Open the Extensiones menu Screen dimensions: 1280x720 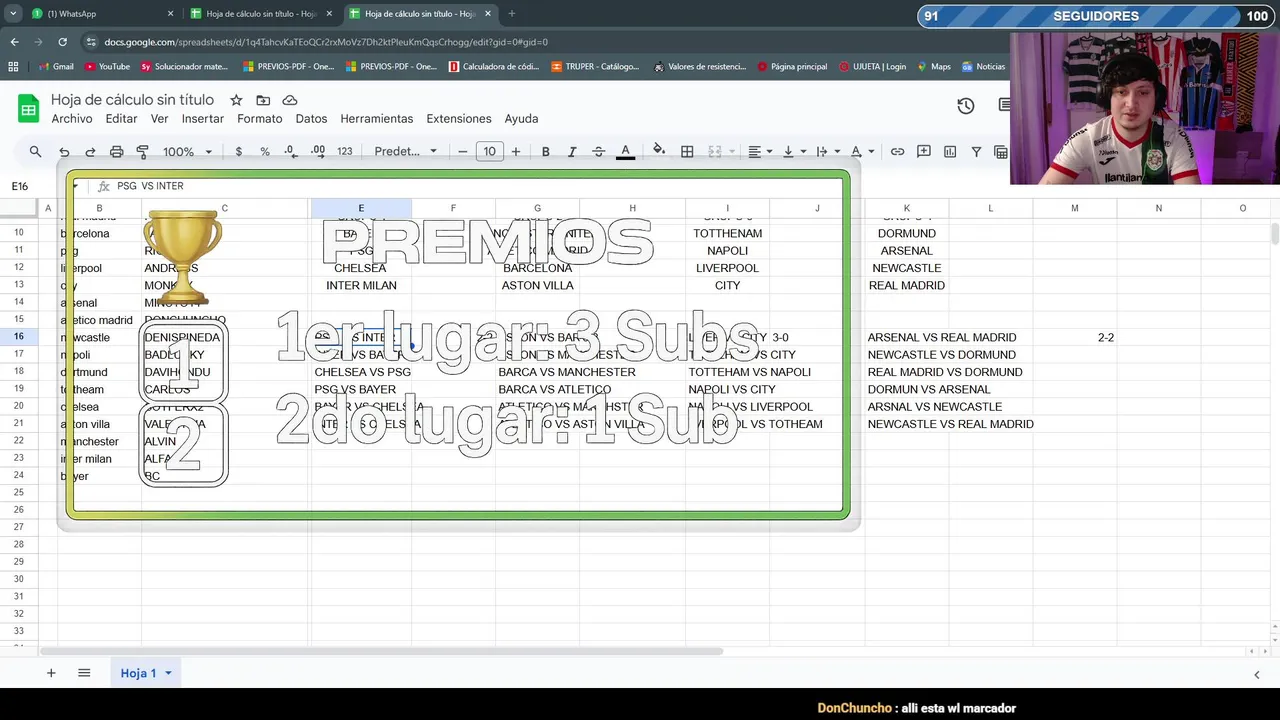point(459,118)
